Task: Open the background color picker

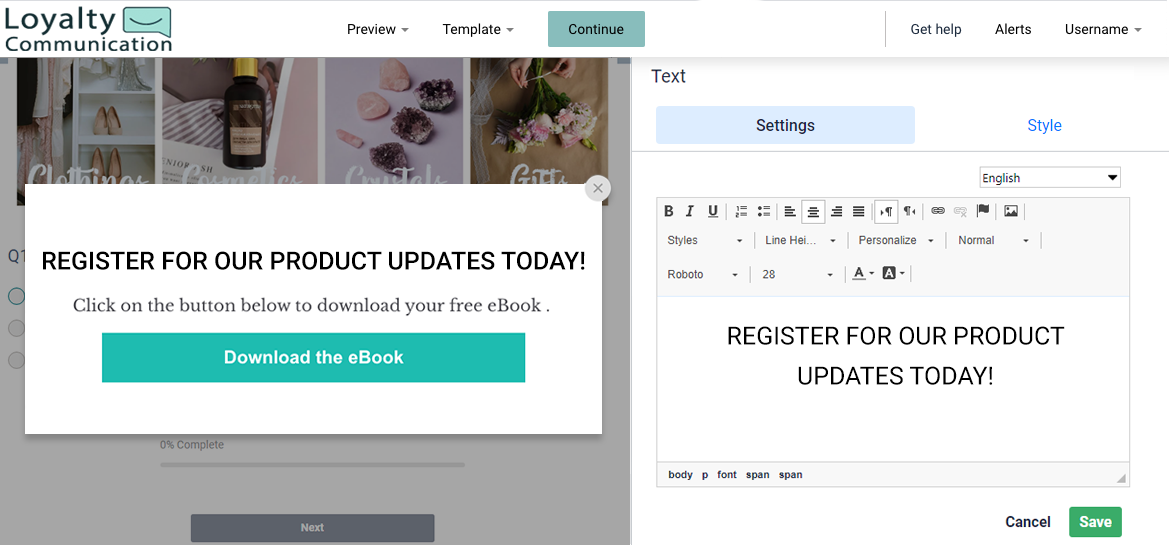Action: (x=893, y=274)
